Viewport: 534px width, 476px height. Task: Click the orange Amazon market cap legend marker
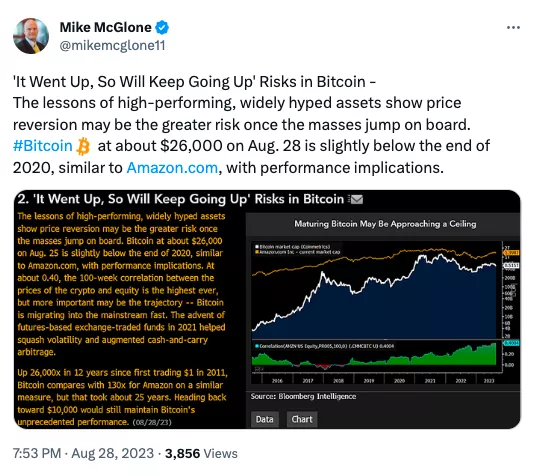(257, 252)
